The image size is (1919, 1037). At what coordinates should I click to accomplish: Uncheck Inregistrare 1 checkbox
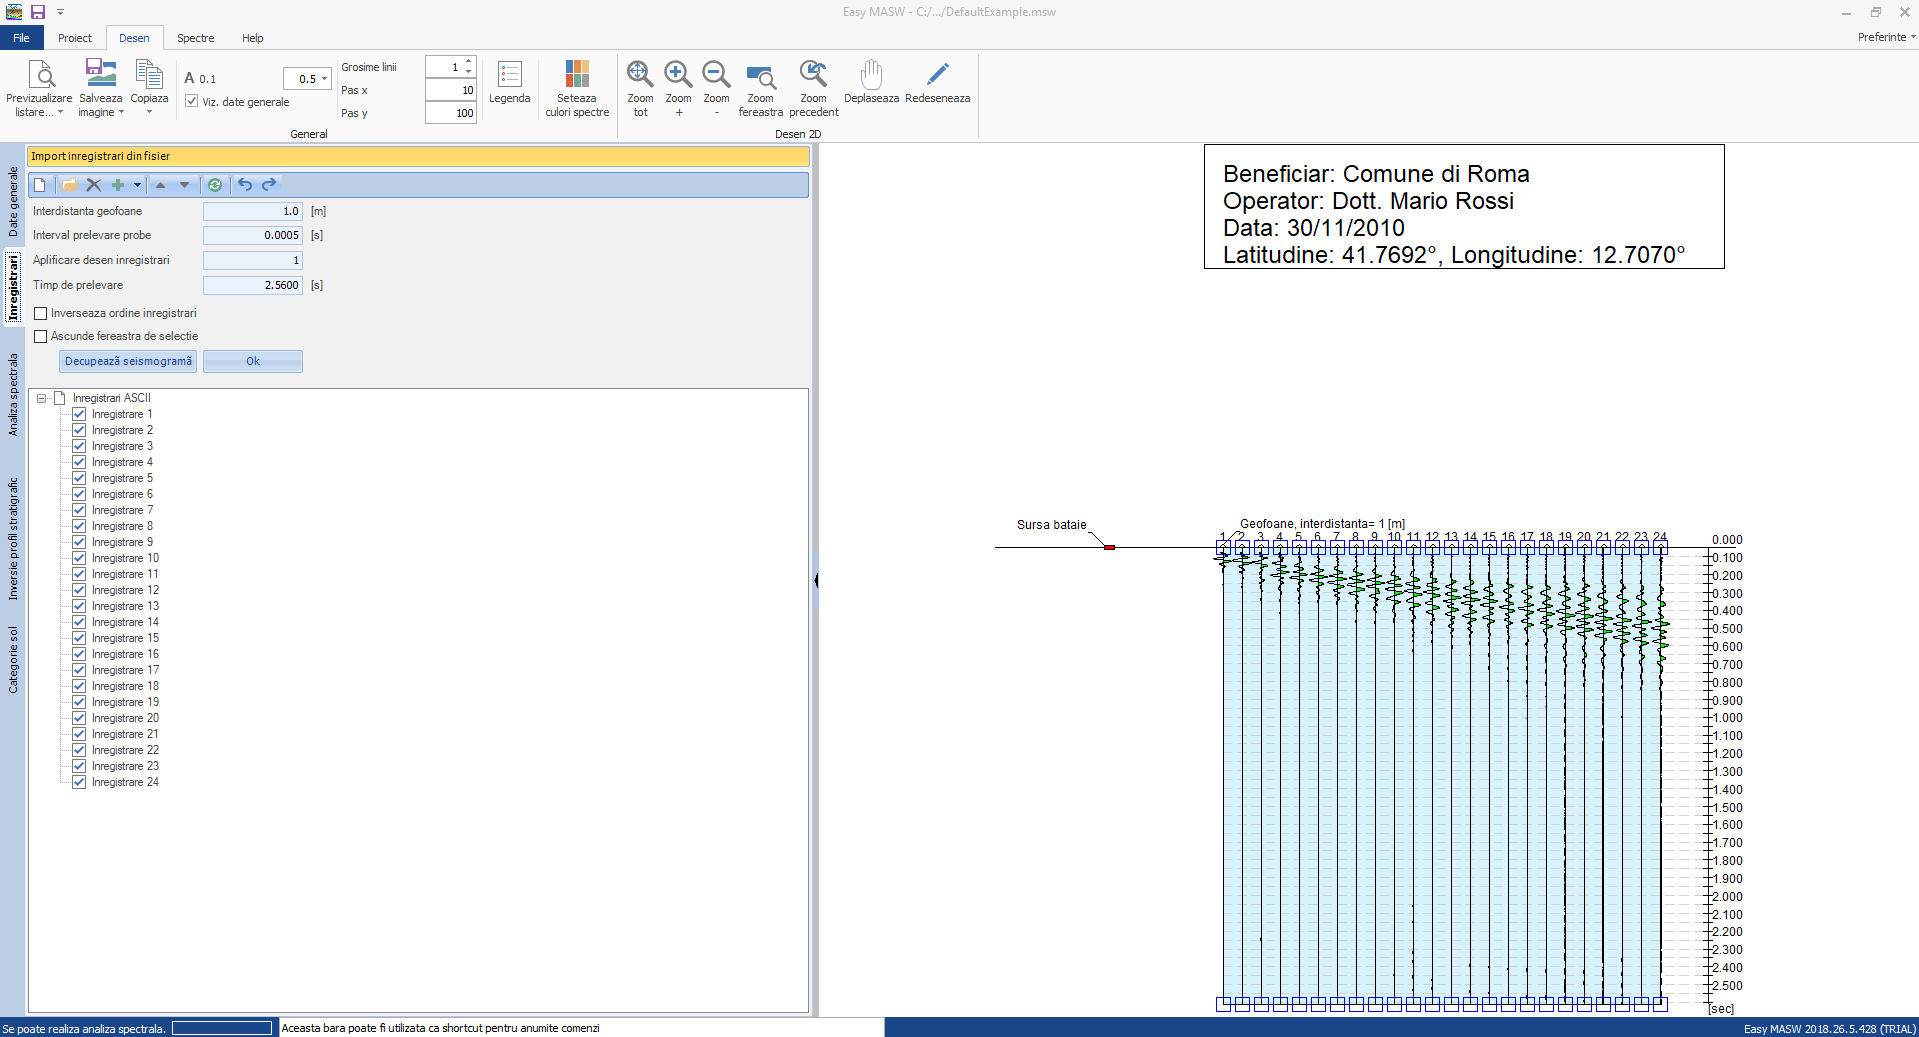coord(79,414)
